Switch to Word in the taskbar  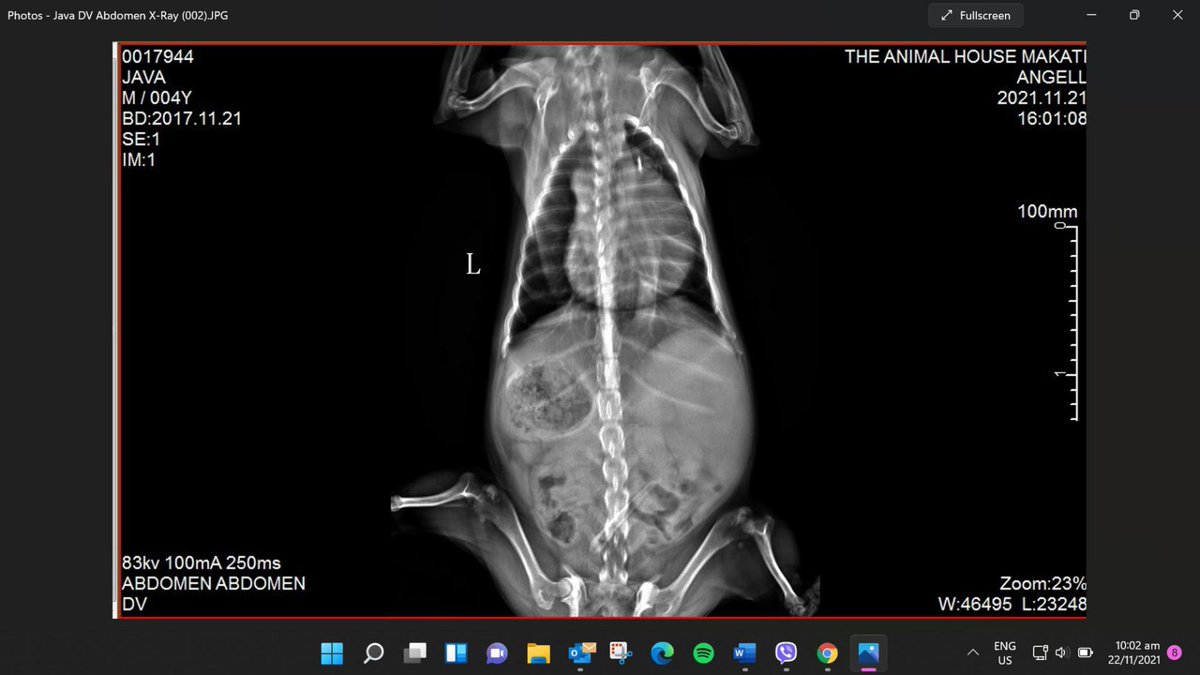click(x=744, y=653)
